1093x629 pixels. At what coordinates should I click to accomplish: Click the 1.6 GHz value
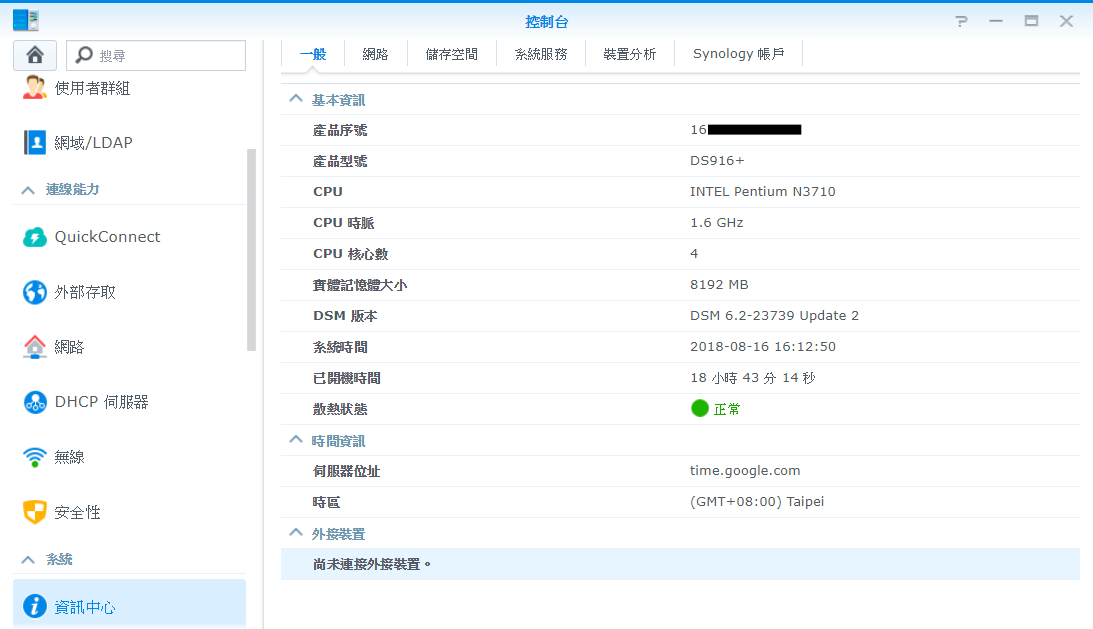[x=717, y=222]
